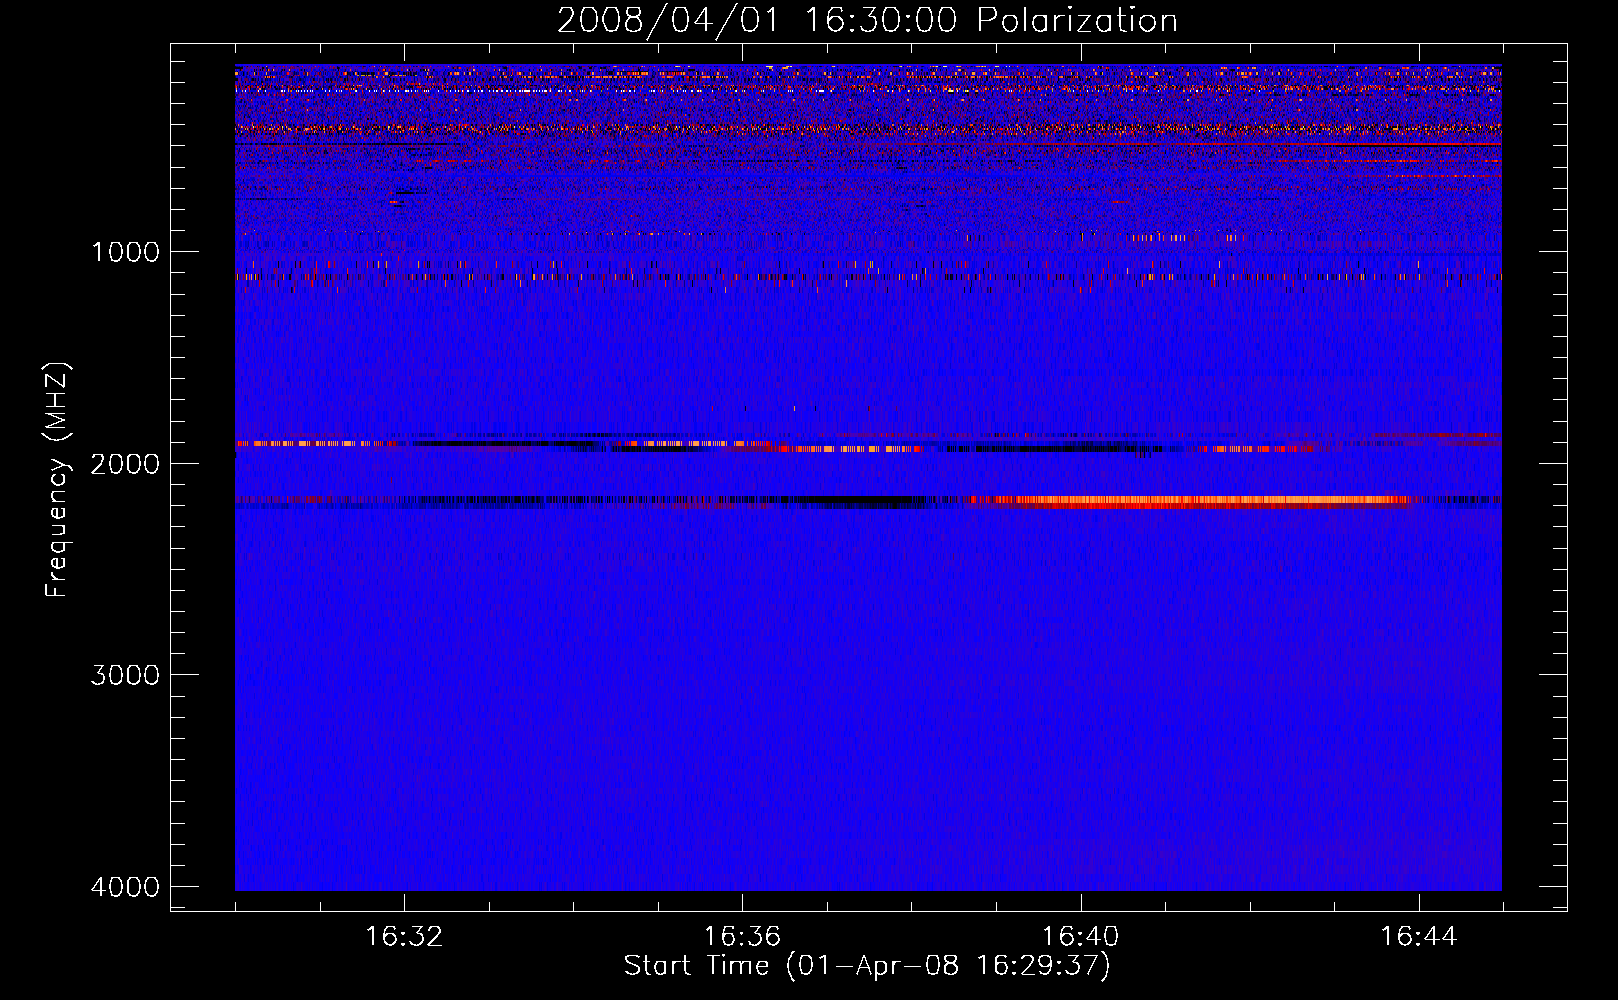The width and height of the screenshot is (1618, 1000).
Task: Click the bright orange-red emission band near 2200 MHz
Action: [1190, 502]
